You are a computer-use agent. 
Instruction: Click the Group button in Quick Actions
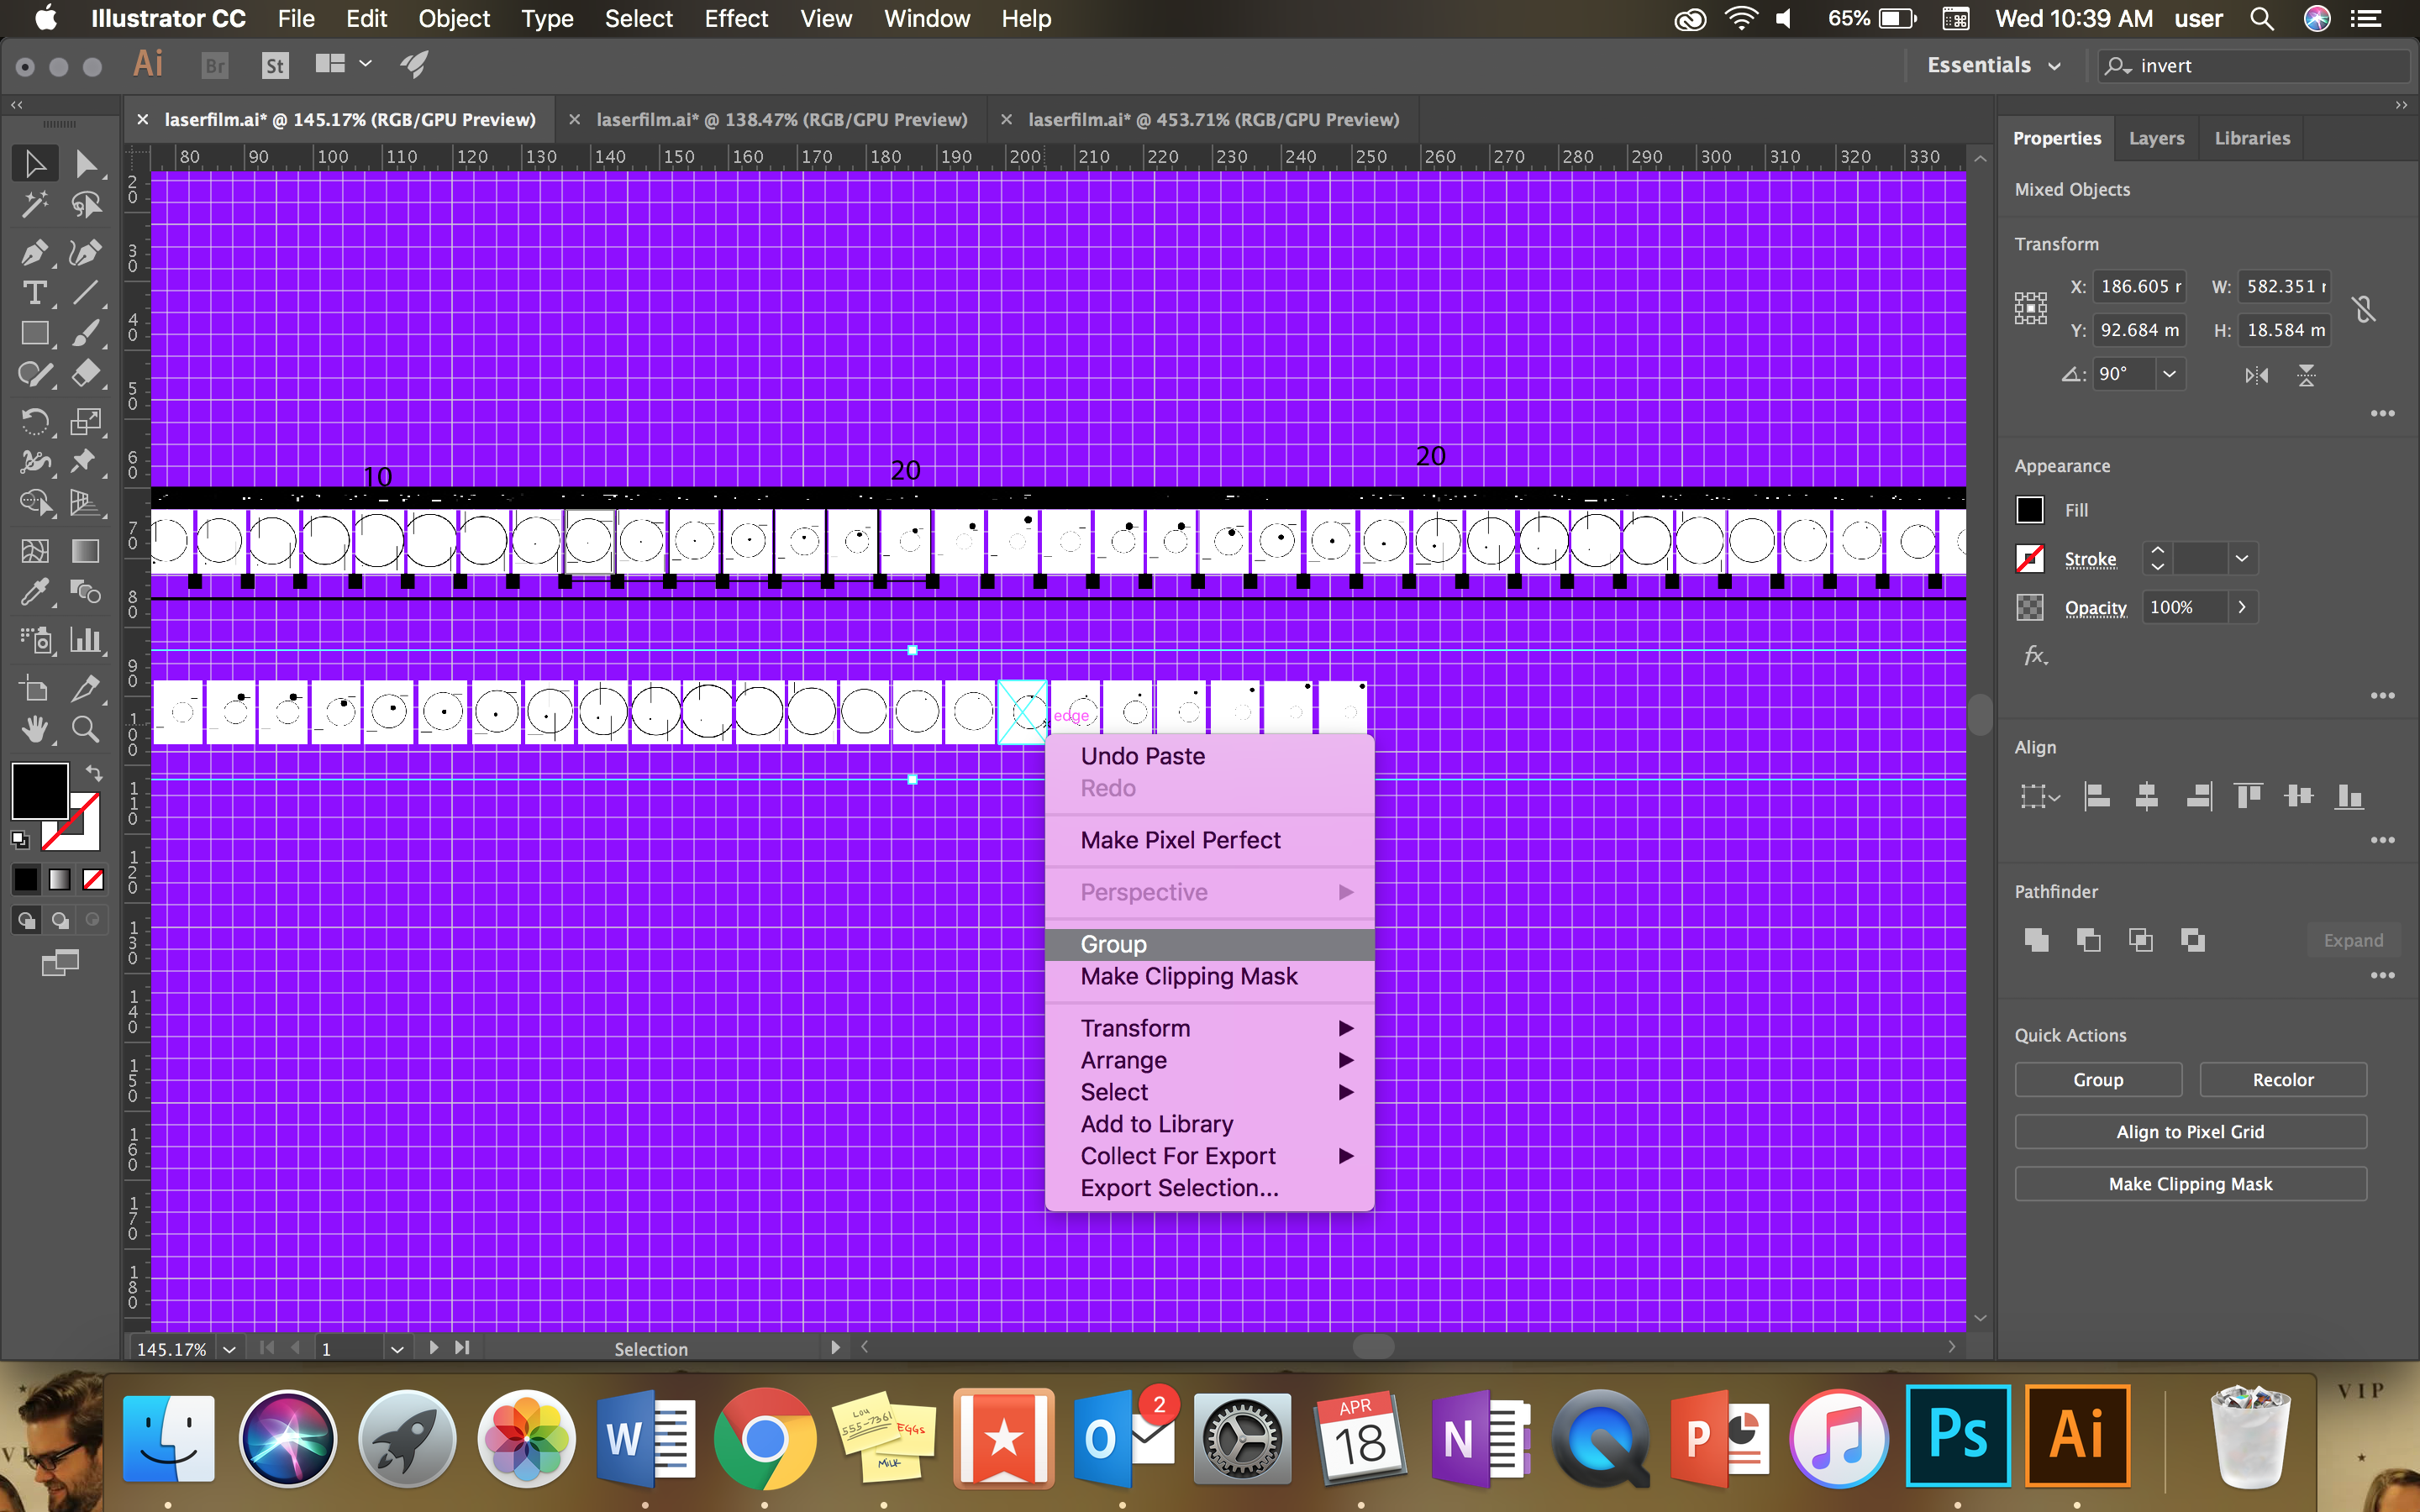pyautogui.click(x=2097, y=1079)
